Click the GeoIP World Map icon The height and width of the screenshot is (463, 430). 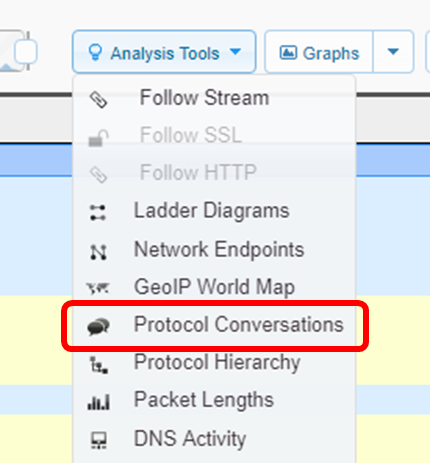point(98,288)
